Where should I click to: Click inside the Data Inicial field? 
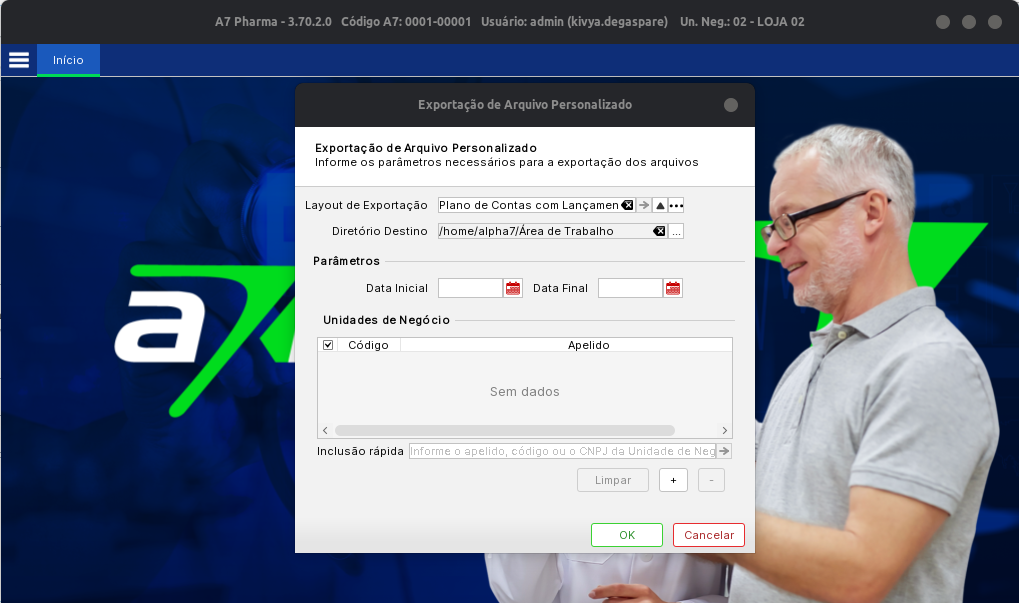(470, 288)
